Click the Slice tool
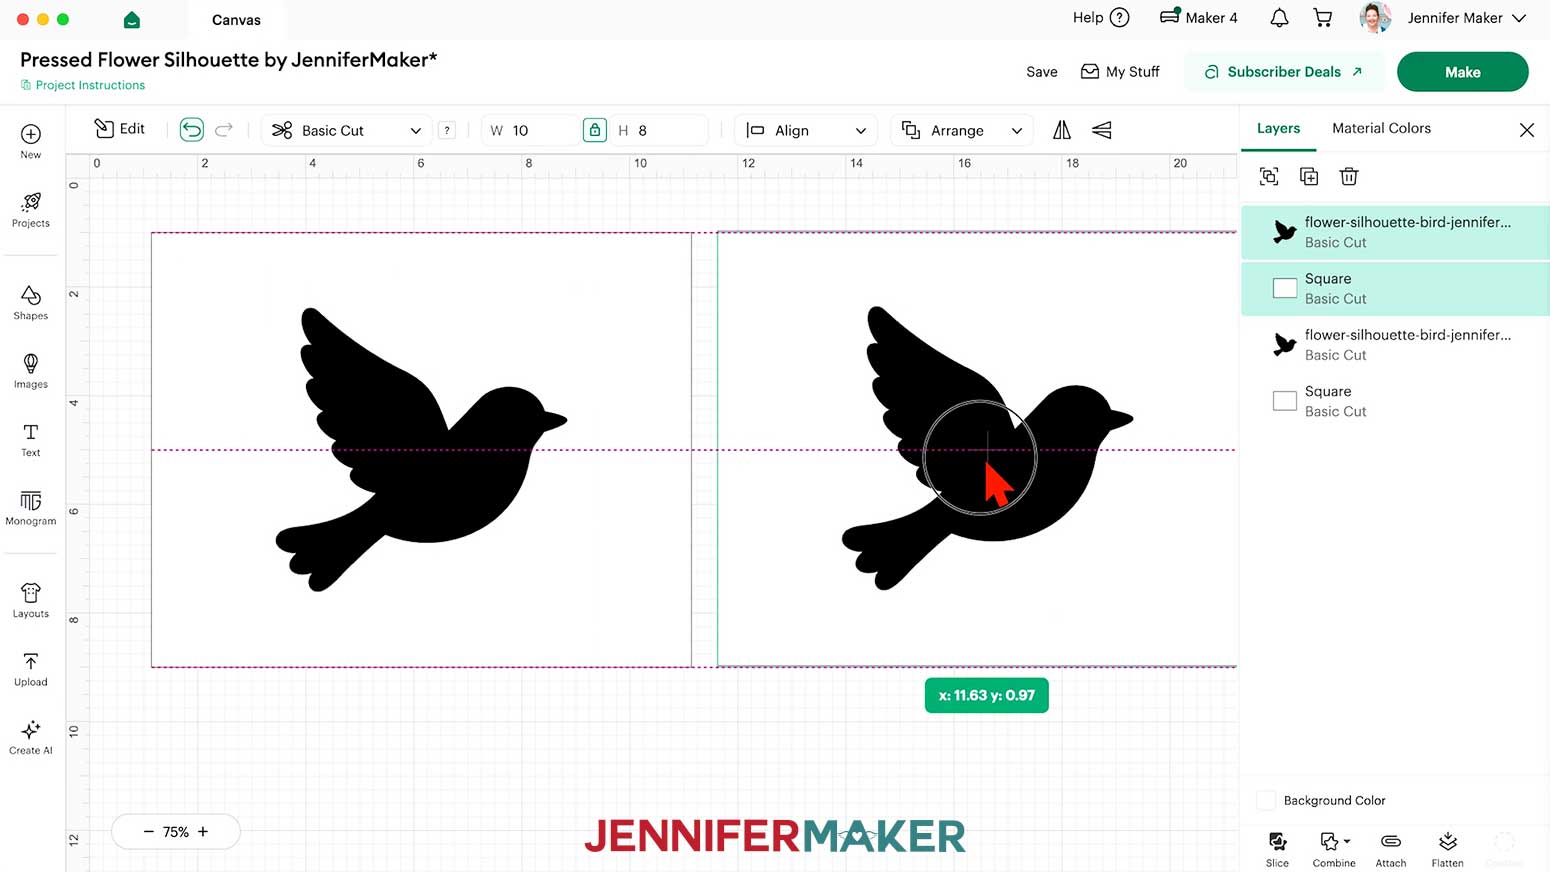This screenshot has width=1550, height=872. [1277, 849]
